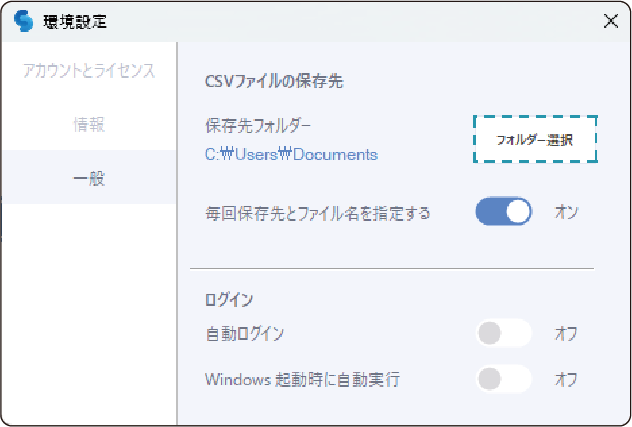Click the オフ text beside 自動ログイン

566,333
